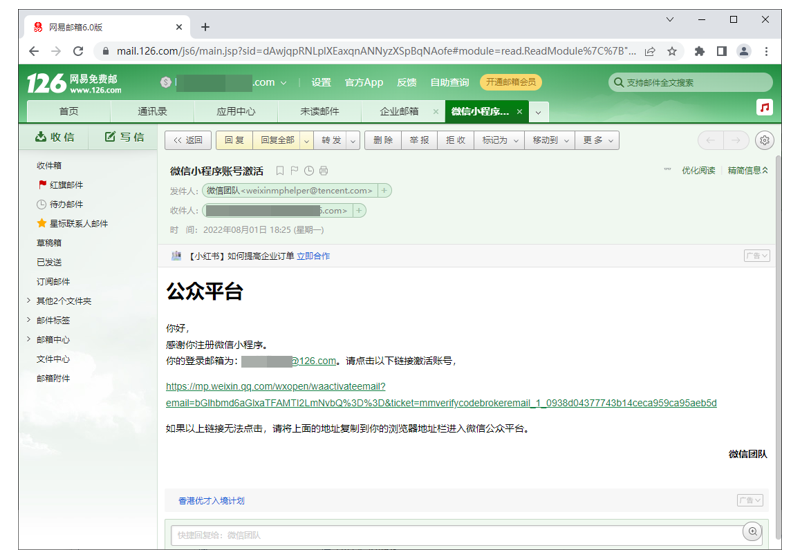This screenshot has width=788, height=558.
Task: Open the mail settings gear icon
Action: (x=764, y=140)
